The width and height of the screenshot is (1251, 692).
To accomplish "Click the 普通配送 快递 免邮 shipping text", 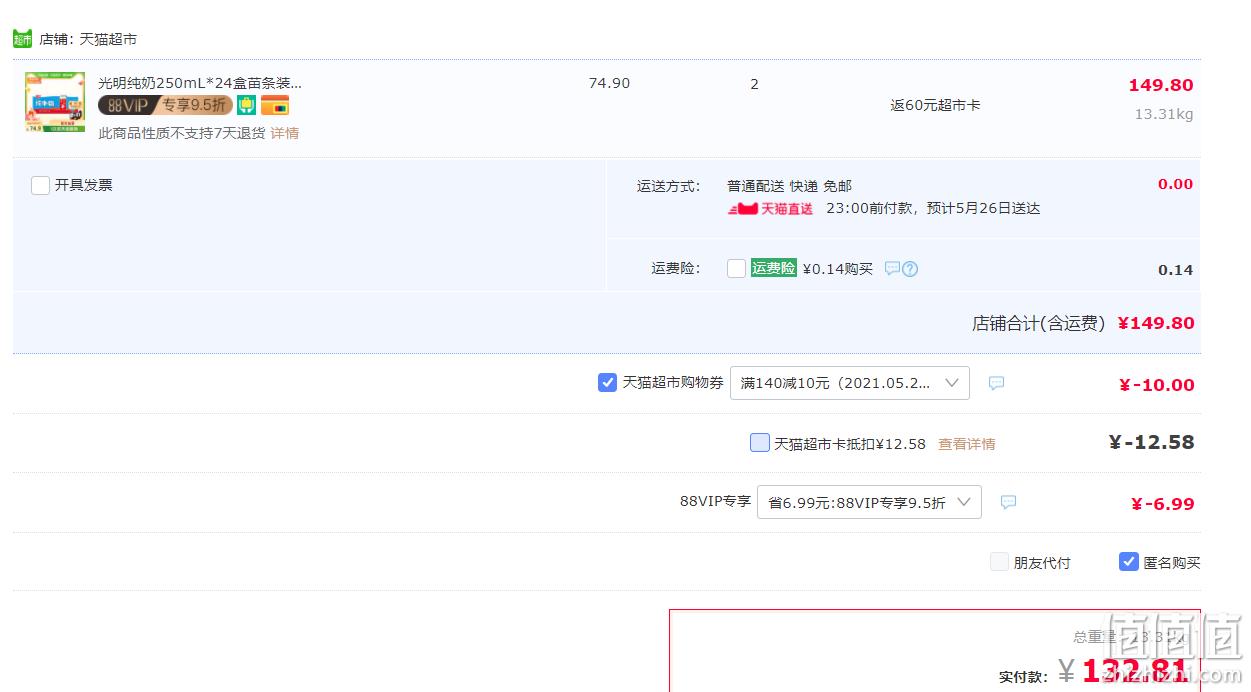I will (x=790, y=186).
